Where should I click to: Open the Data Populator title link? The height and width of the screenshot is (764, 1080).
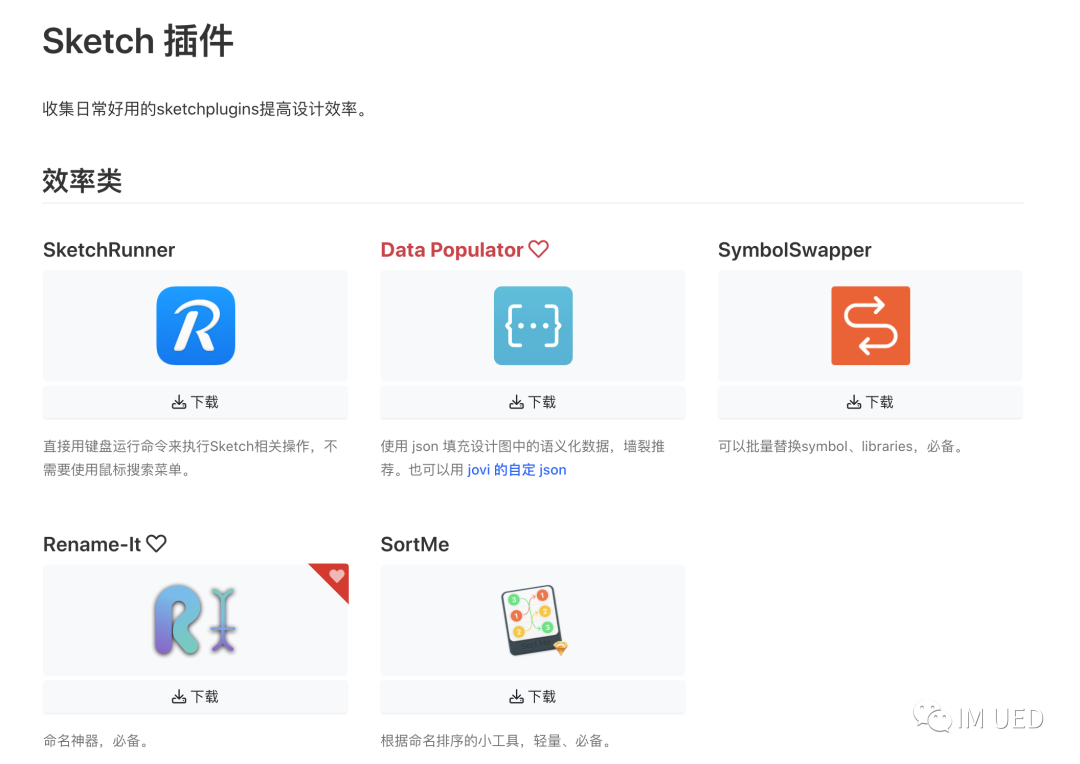click(452, 250)
